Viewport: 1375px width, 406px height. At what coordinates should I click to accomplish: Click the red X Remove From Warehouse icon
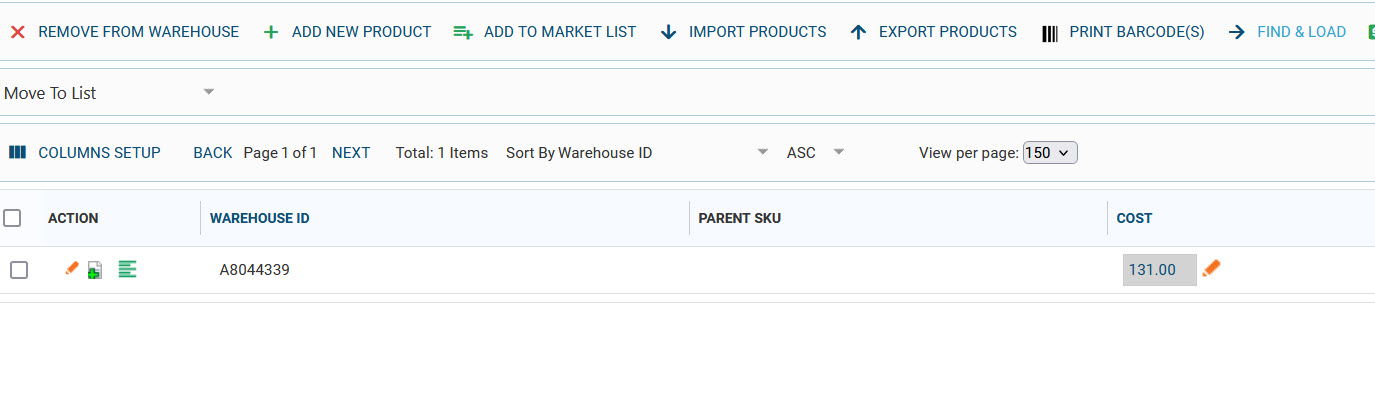click(17, 32)
